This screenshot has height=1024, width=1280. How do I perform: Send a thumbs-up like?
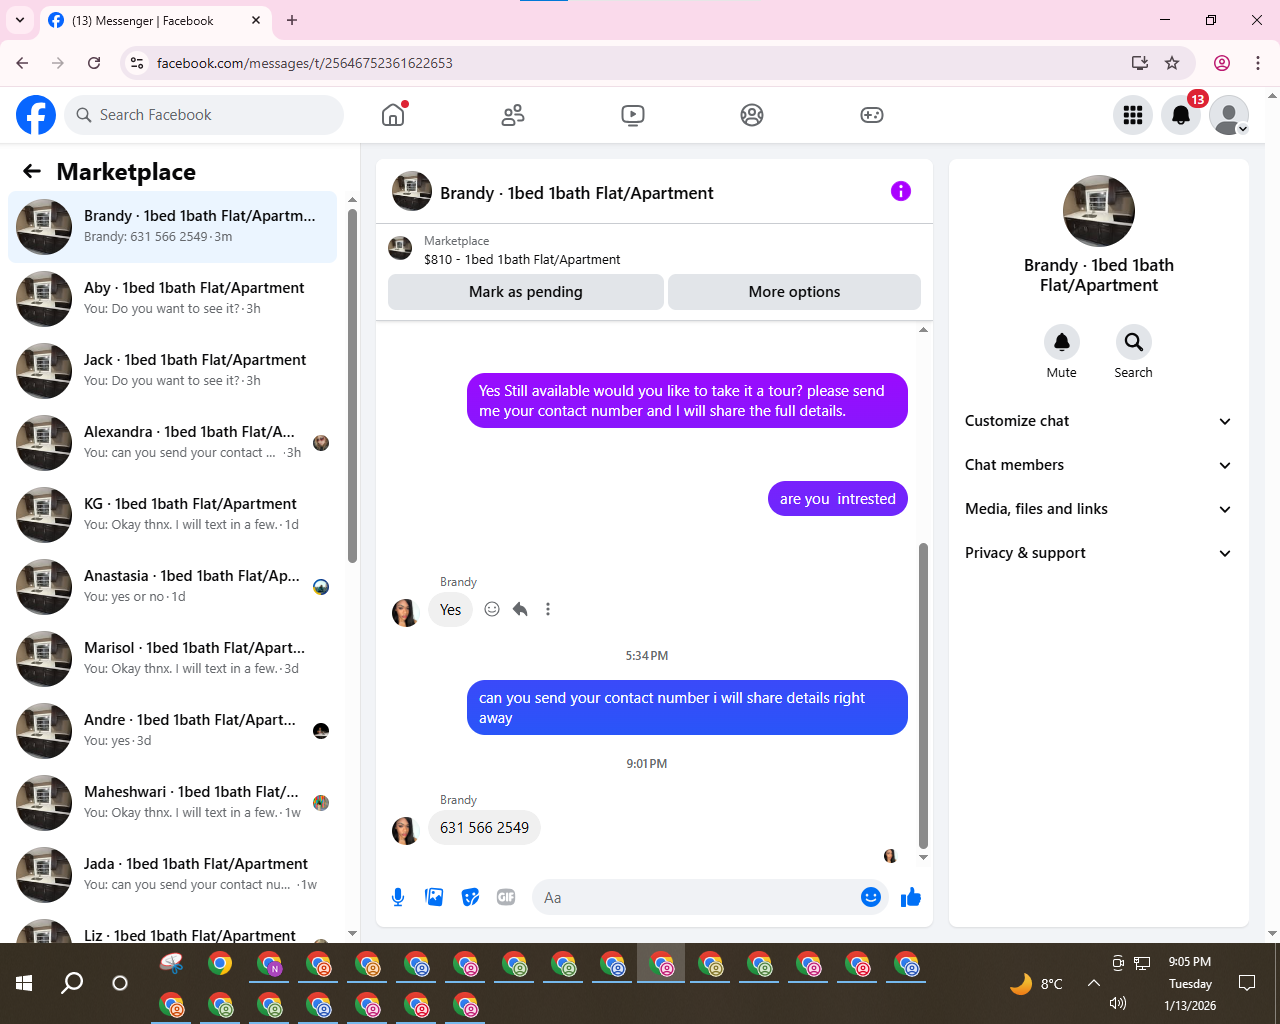[910, 897]
